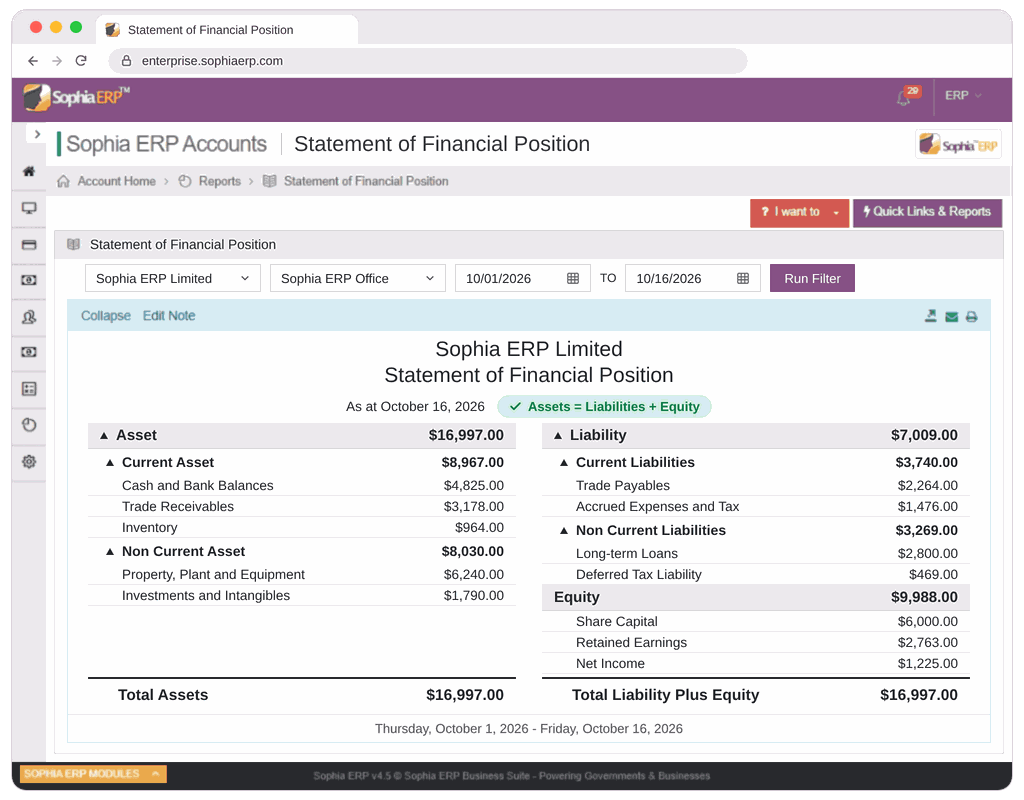1024x800 pixels.
Task: Click the Trade Payables row
Action: coord(756,485)
